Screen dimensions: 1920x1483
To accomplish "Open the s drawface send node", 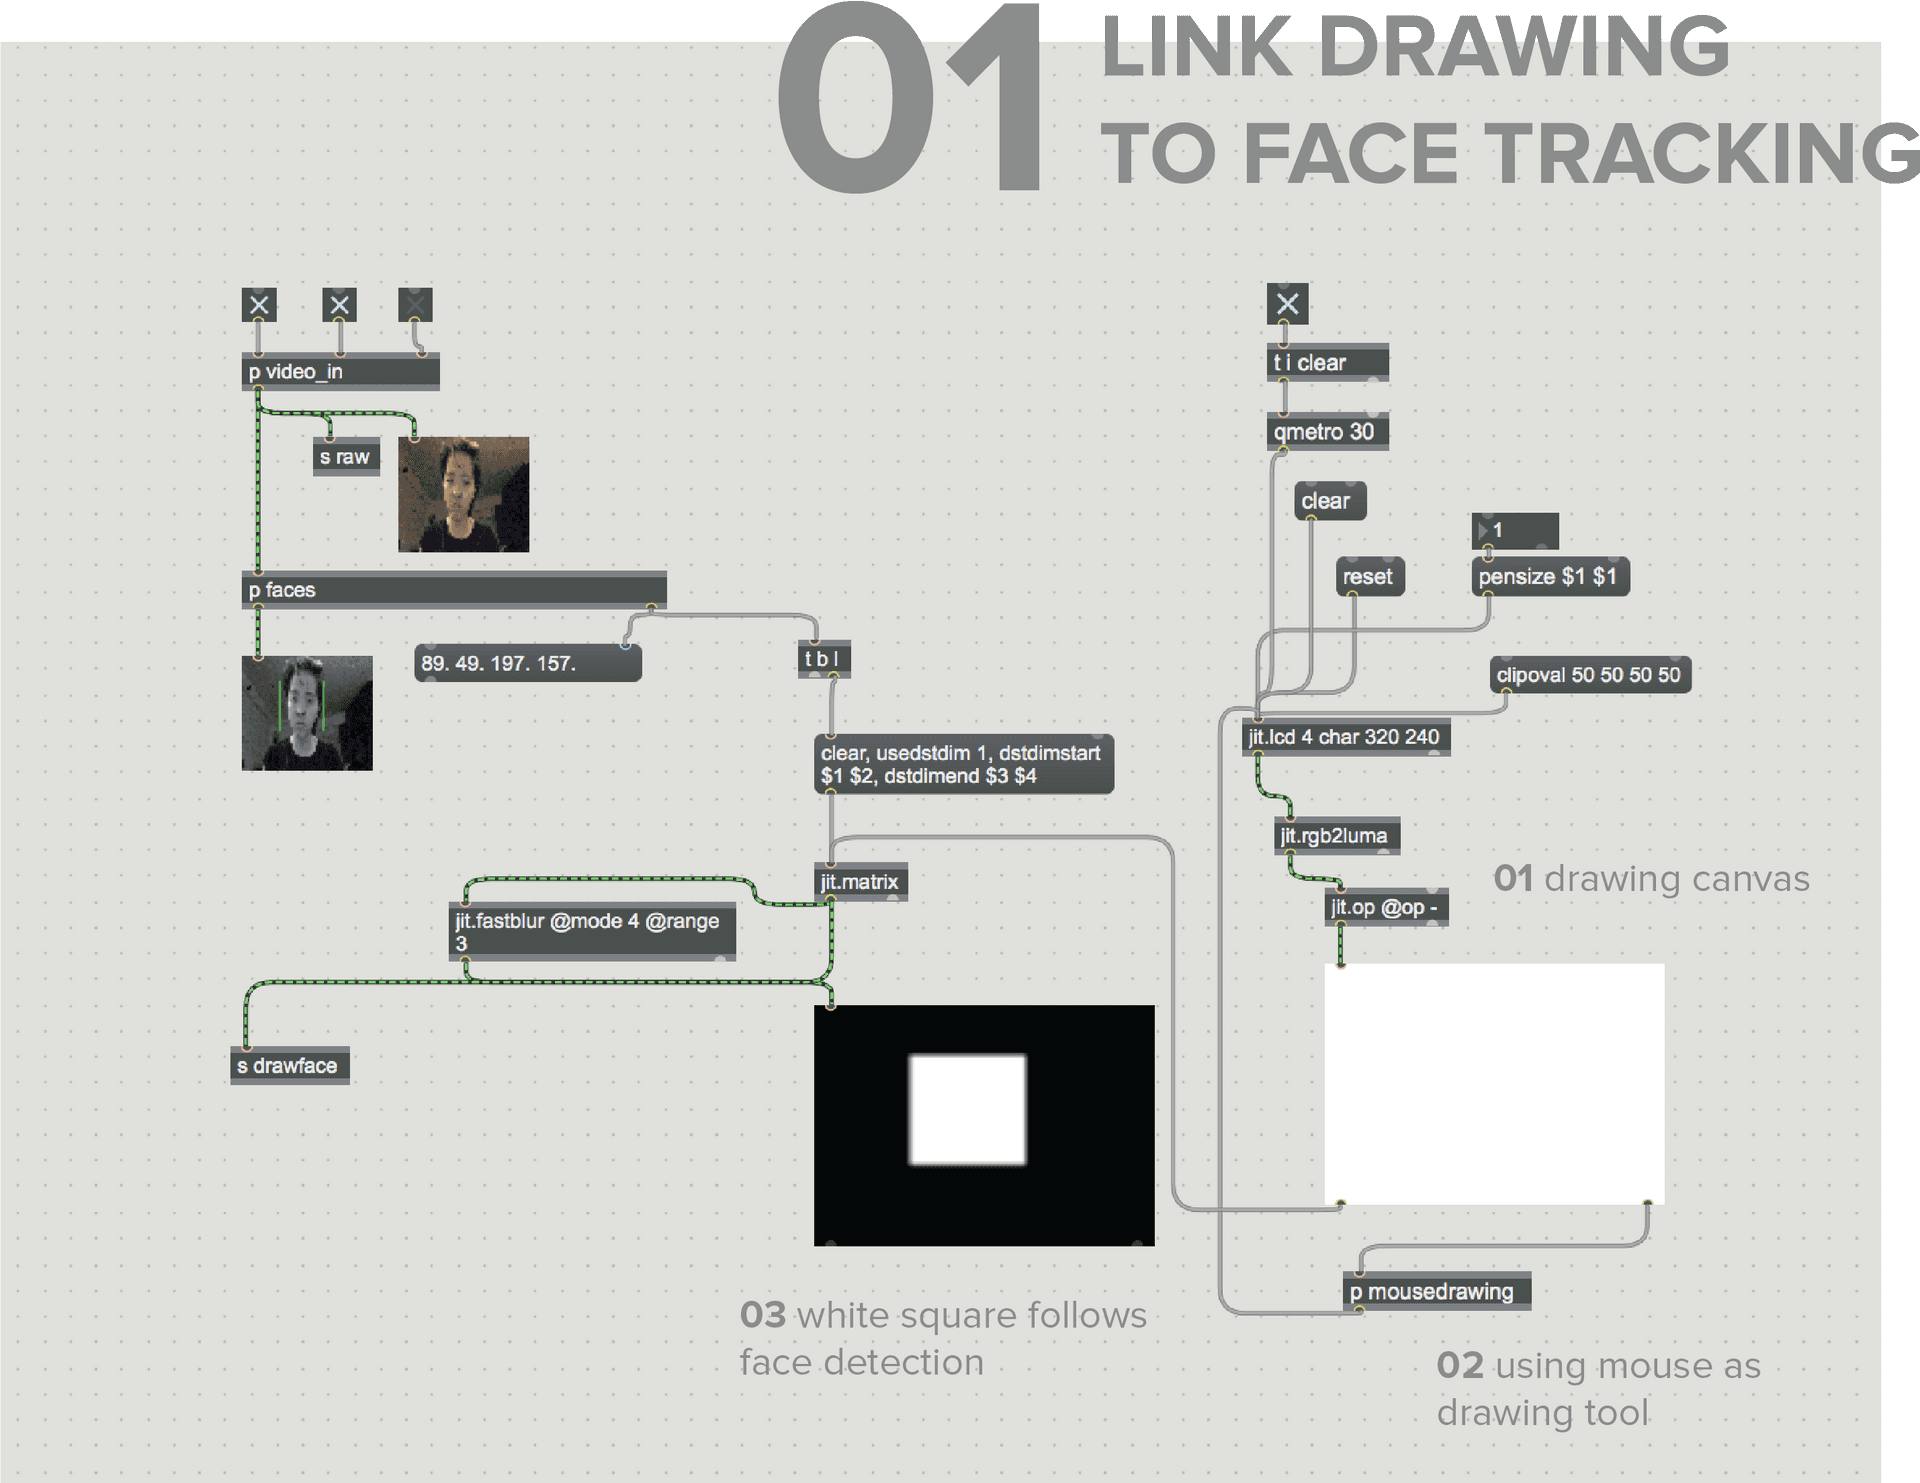I will coord(301,1059).
